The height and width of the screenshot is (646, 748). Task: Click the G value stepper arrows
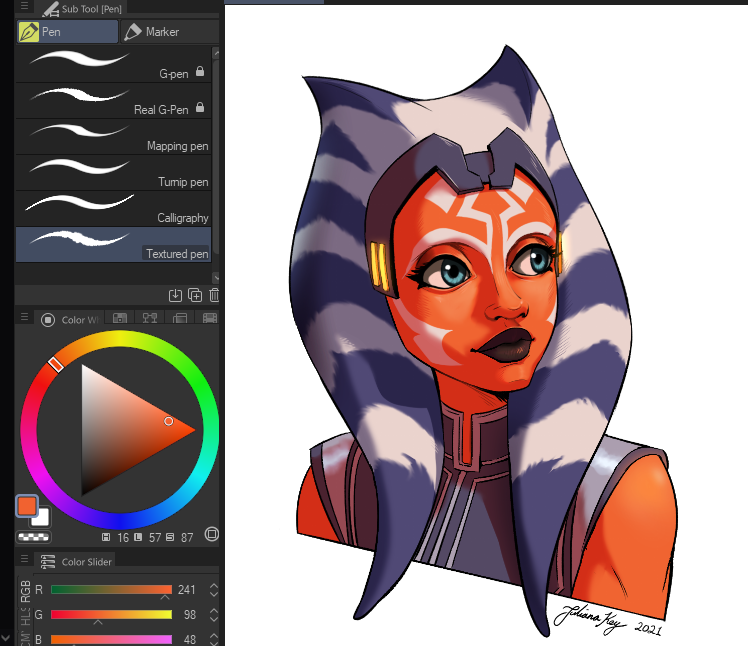click(214, 615)
